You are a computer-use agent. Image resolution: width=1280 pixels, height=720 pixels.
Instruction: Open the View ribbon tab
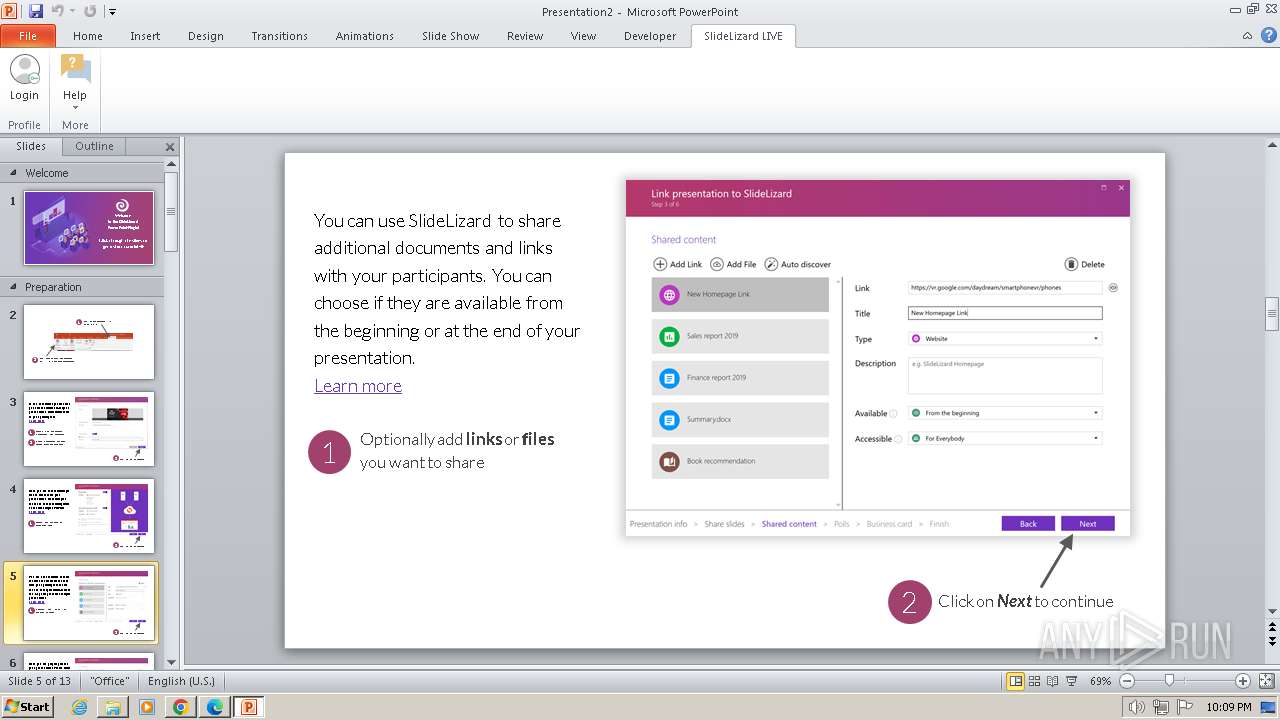click(583, 36)
